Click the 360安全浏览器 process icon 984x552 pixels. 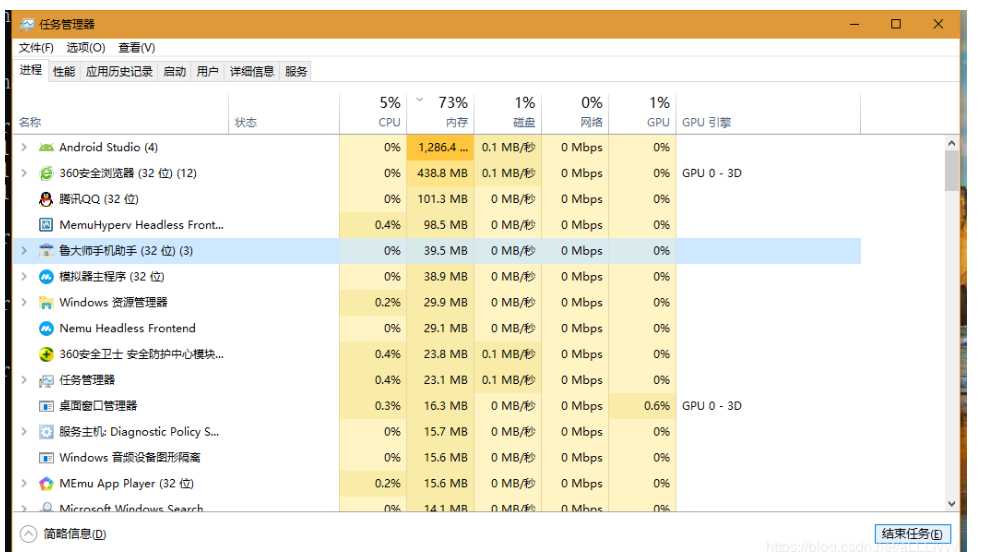46,173
